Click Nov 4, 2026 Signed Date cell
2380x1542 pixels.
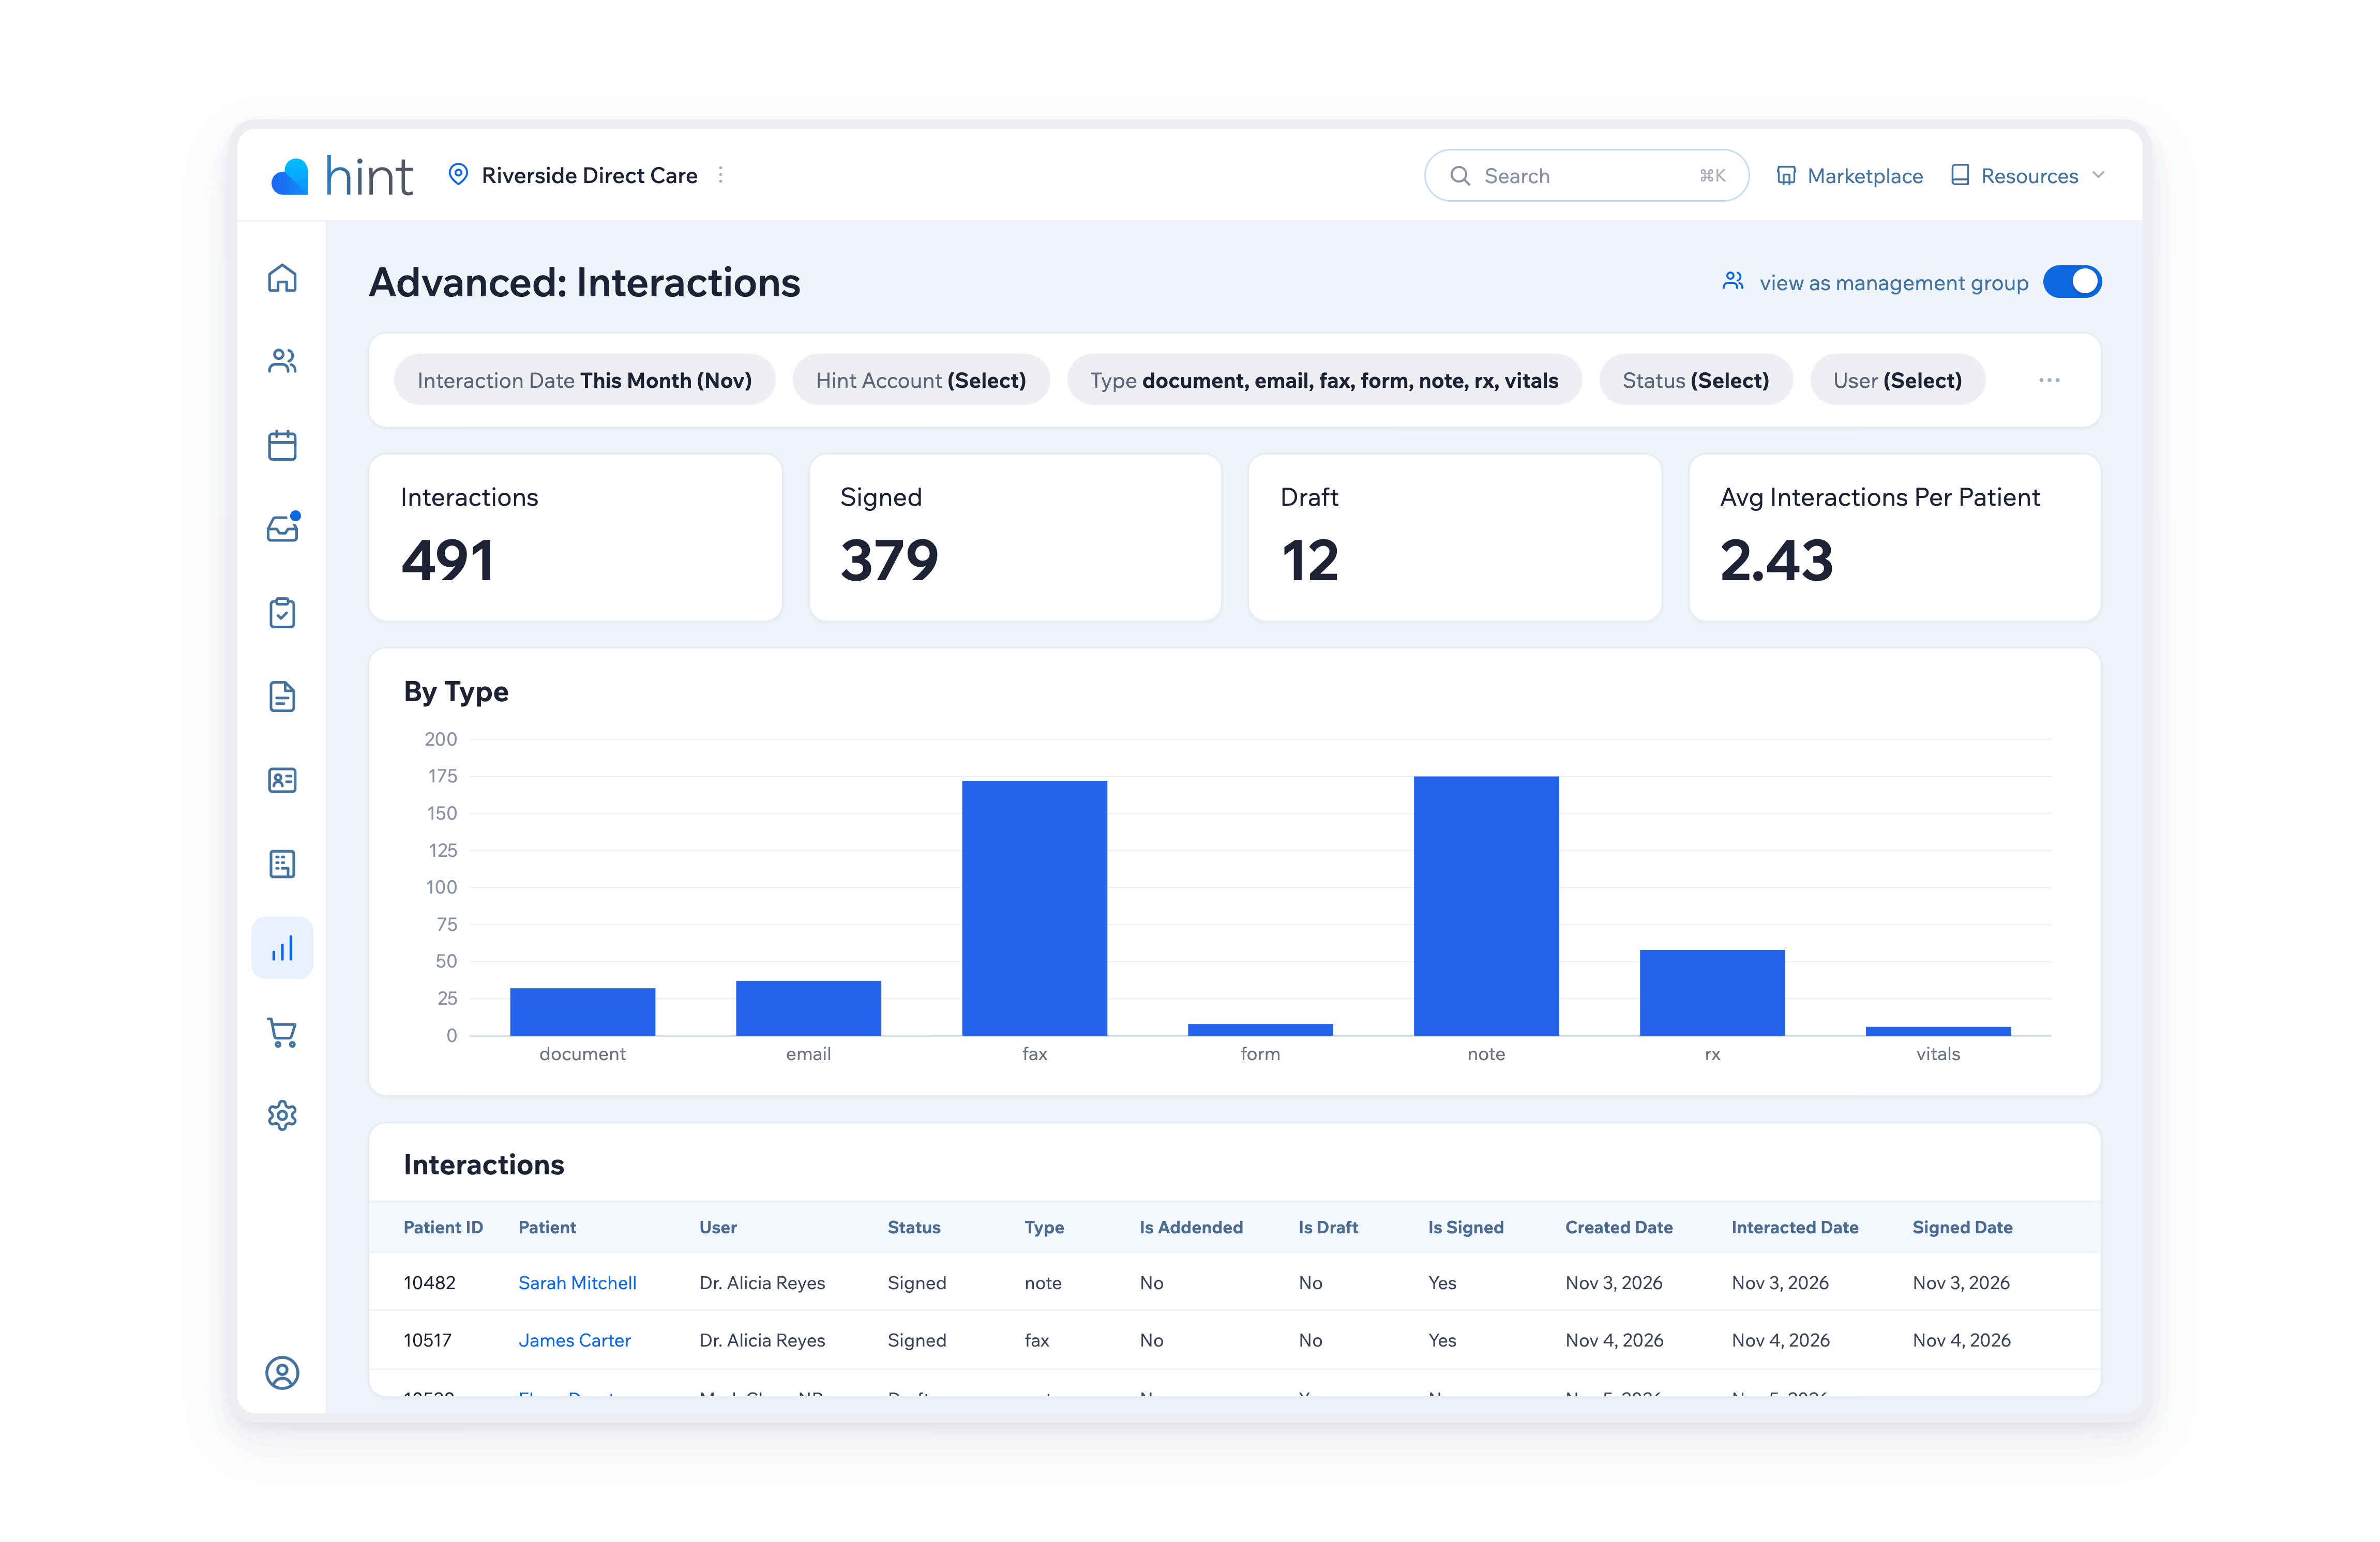pyautogui.click(x=1961, y=1340)
